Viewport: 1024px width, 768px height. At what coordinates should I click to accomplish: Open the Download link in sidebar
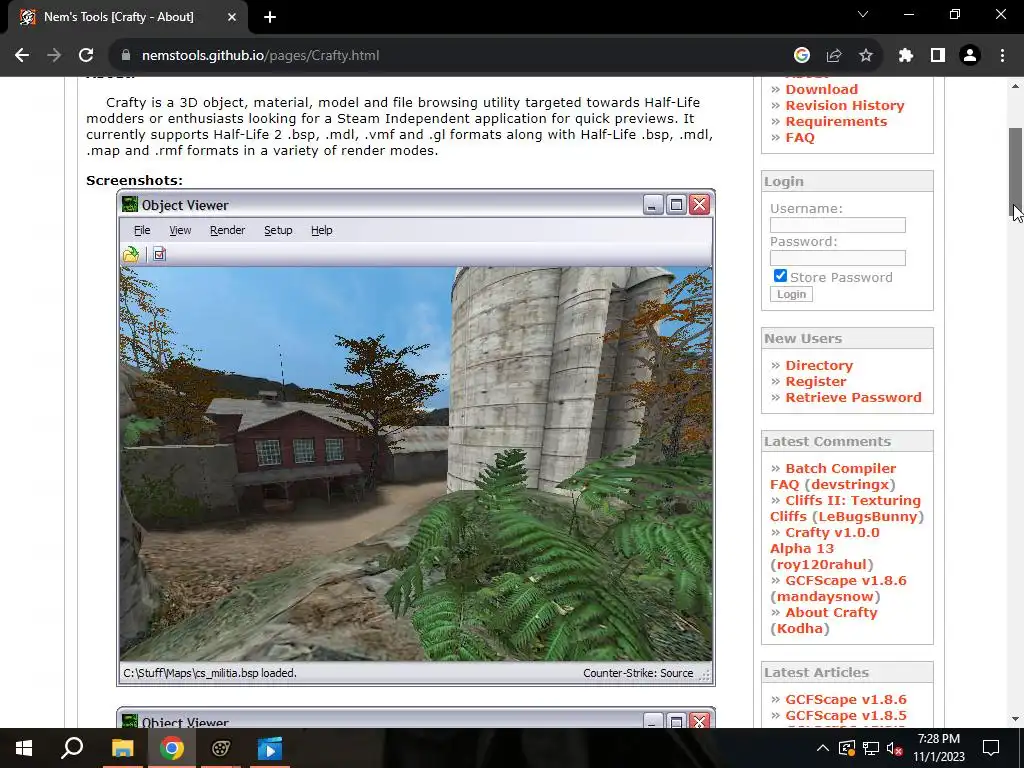click(x=822, y=89)
